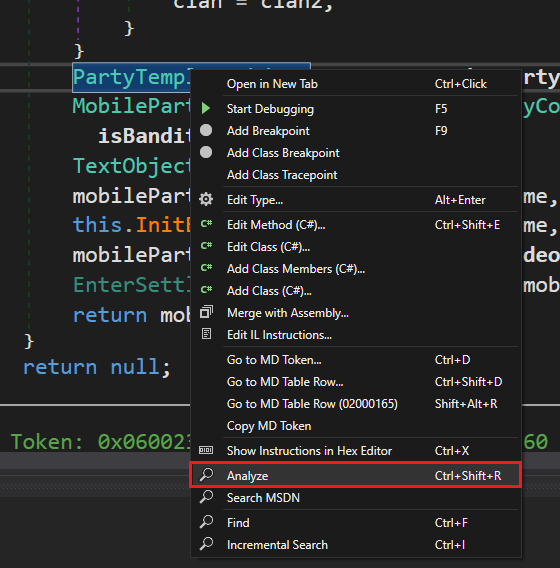Click the Merge with Assembly icon
This screenshot has height=568, width=560.
click(206, 312)
